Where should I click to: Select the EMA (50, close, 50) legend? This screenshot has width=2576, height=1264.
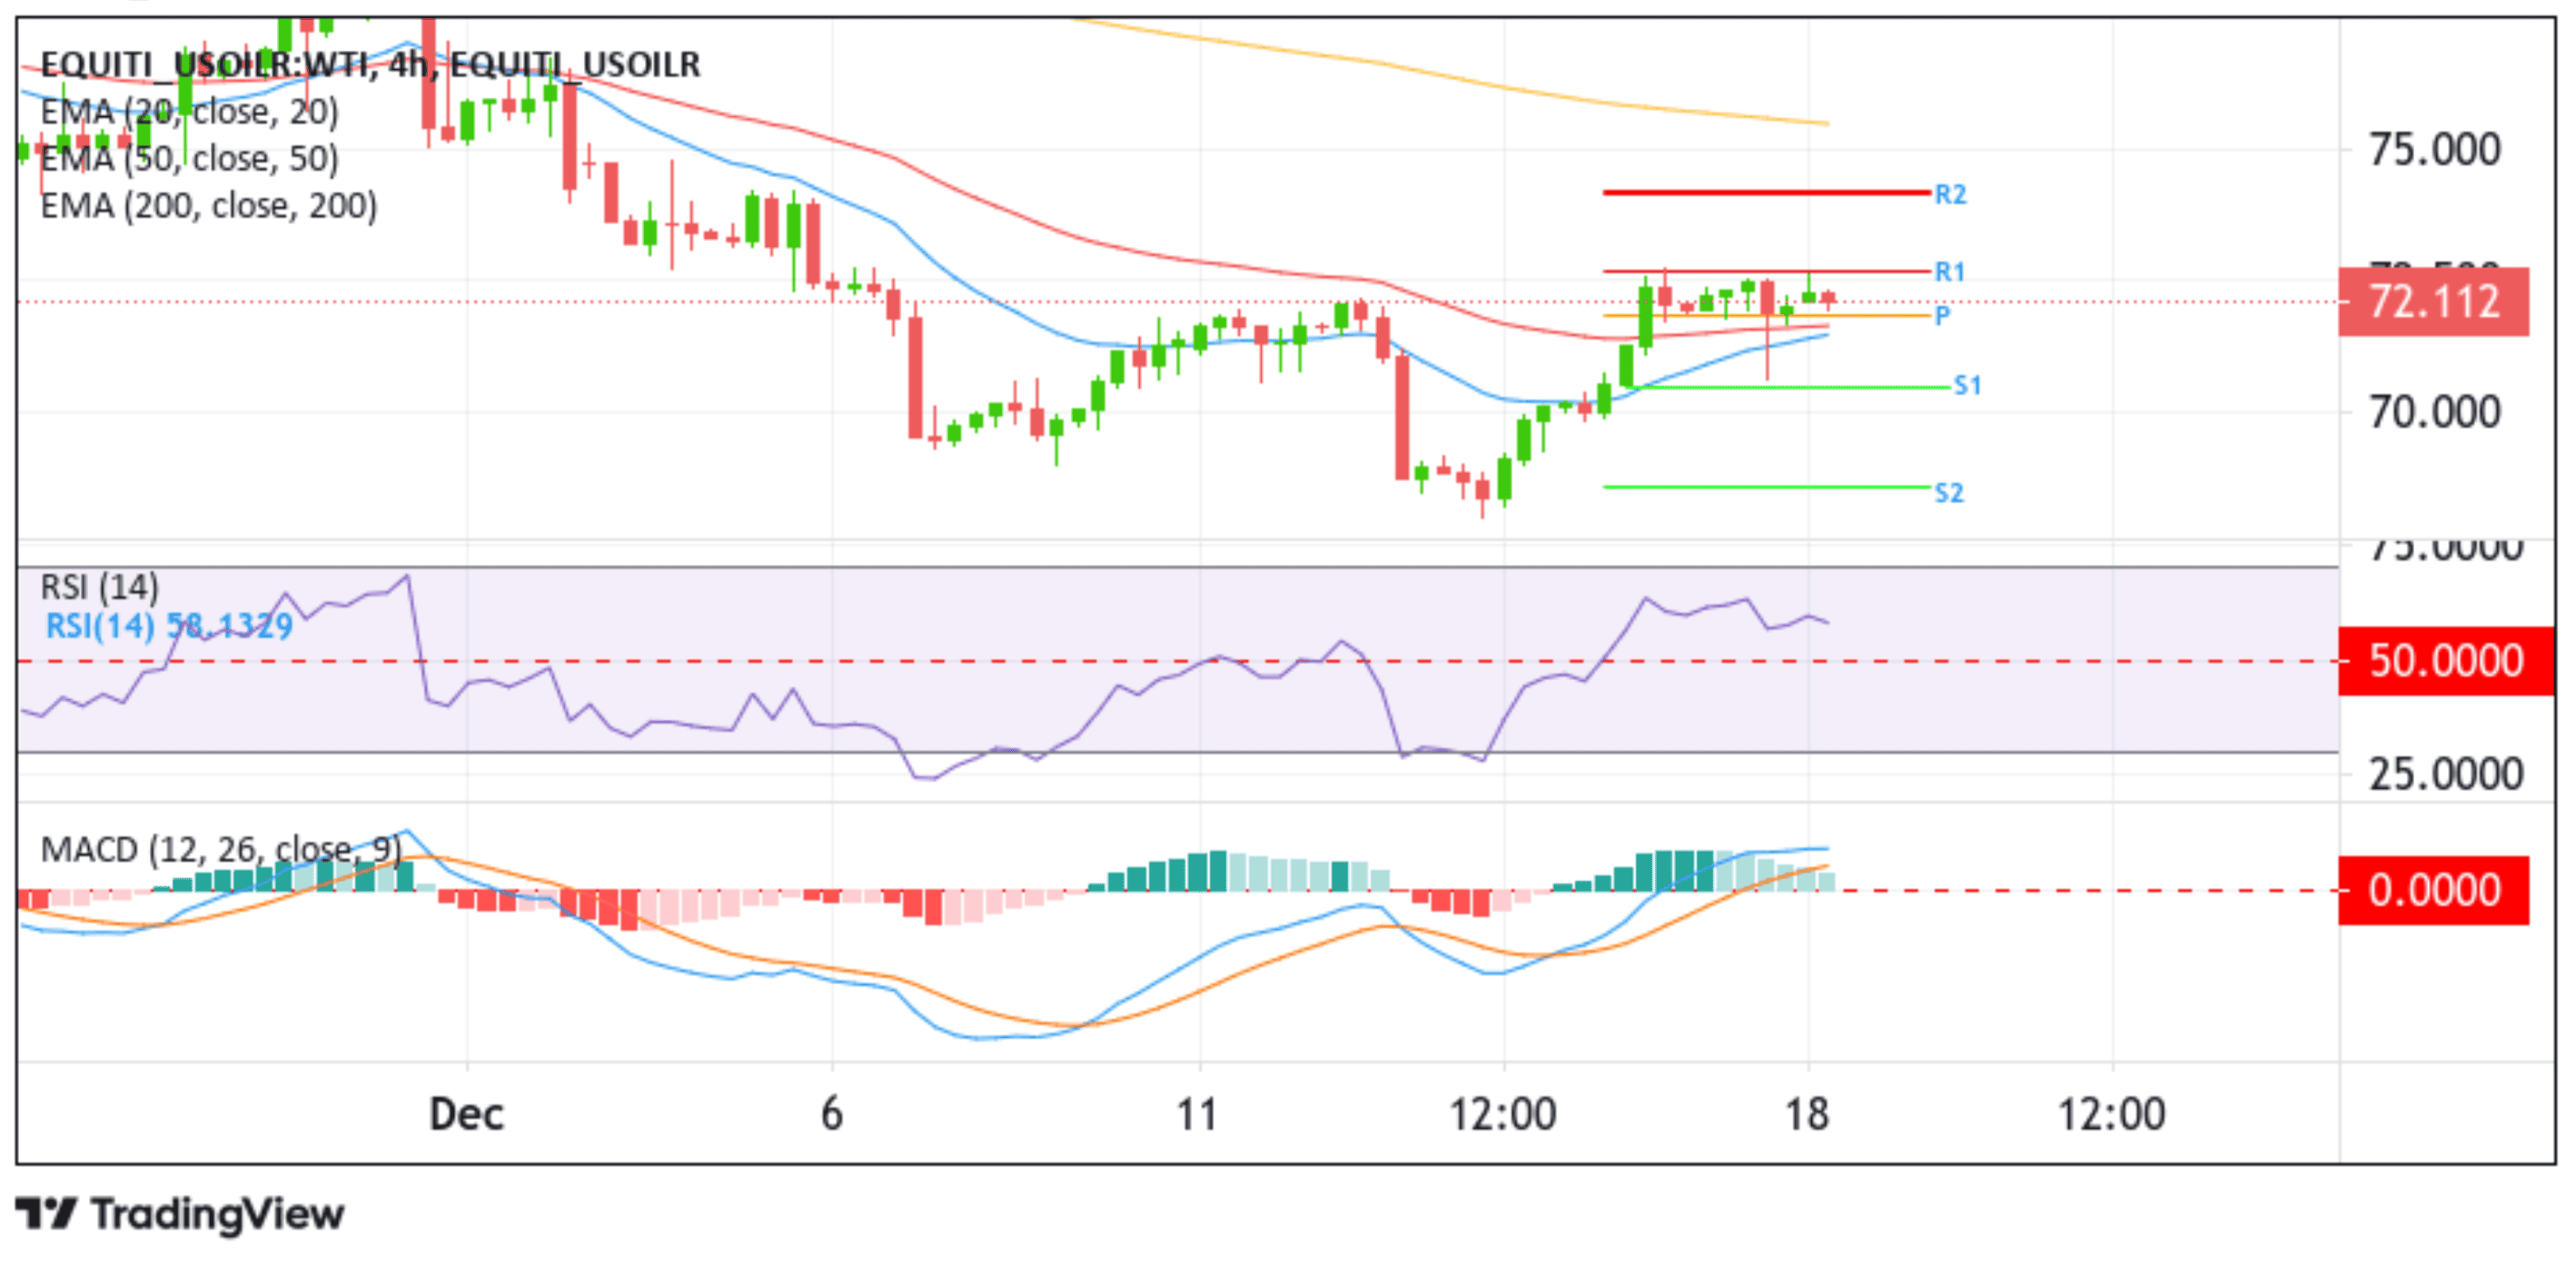click(190, 158)
